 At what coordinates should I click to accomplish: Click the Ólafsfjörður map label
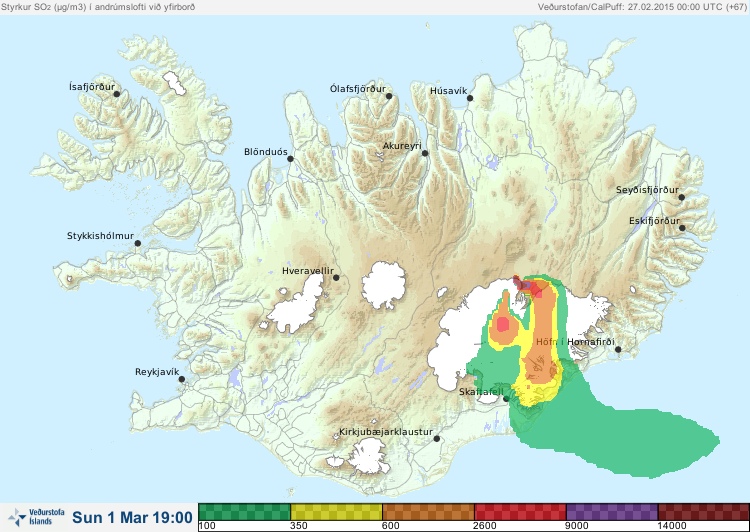358,89
